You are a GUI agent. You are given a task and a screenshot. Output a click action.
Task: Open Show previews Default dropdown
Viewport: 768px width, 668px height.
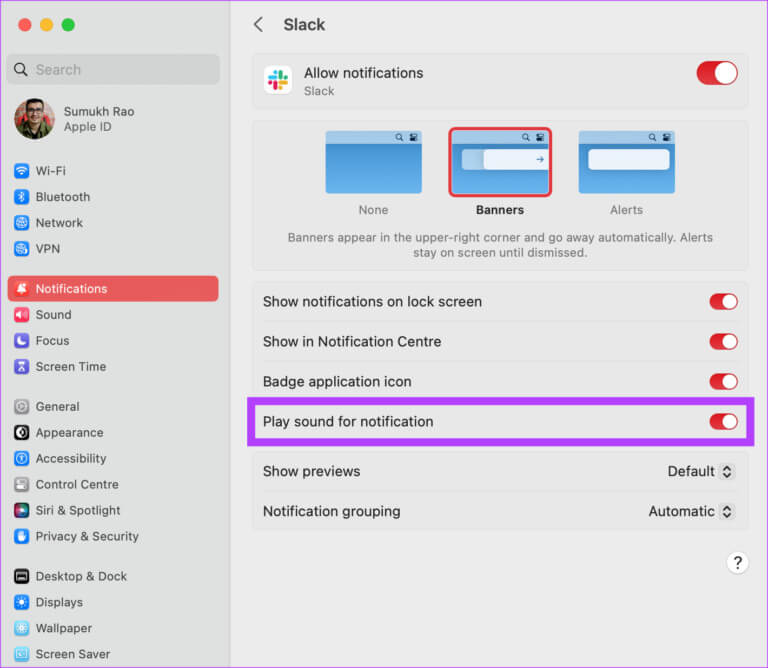point(700,472)
